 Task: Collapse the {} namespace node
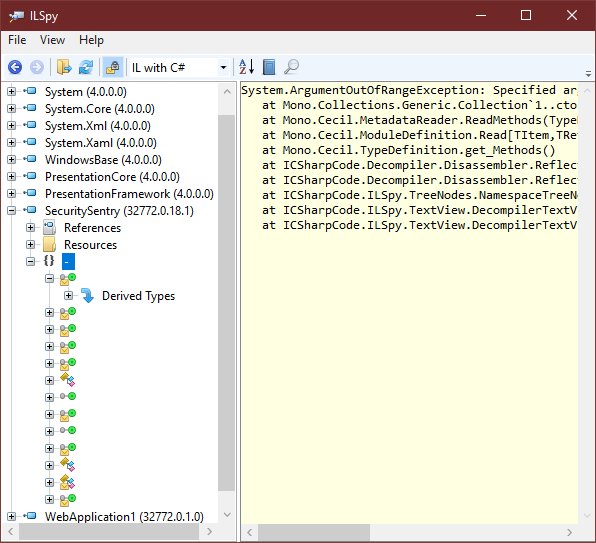pyautogui.click(x=30, y=261)
